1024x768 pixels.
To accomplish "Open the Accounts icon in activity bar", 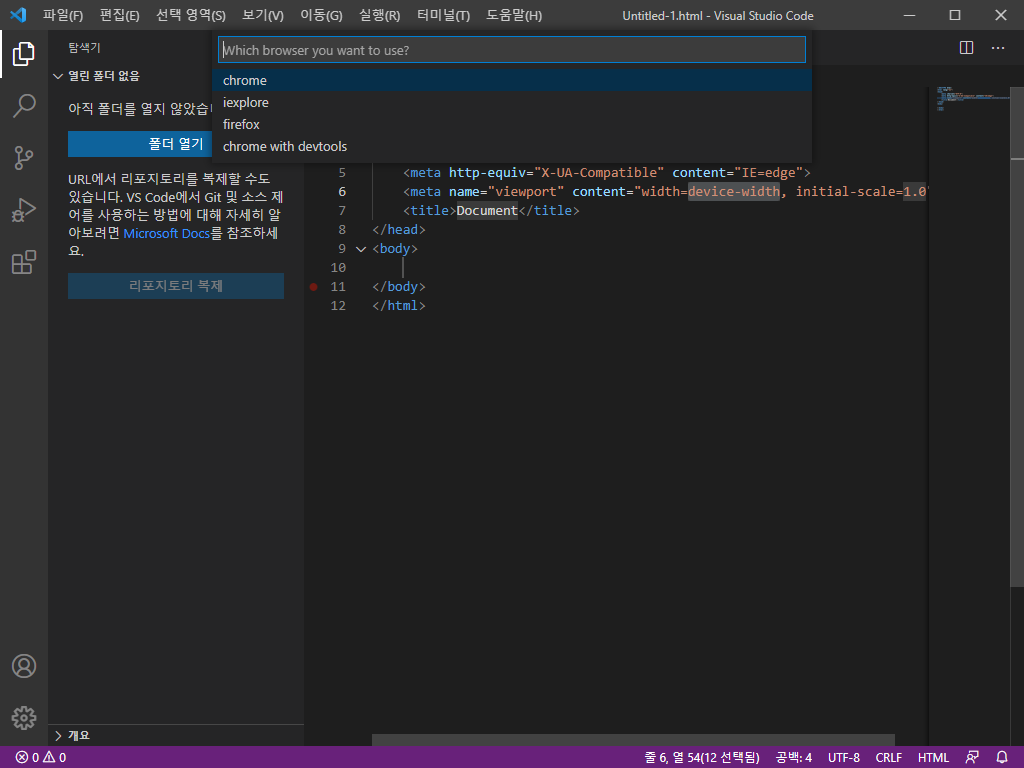I will [24, 666].
